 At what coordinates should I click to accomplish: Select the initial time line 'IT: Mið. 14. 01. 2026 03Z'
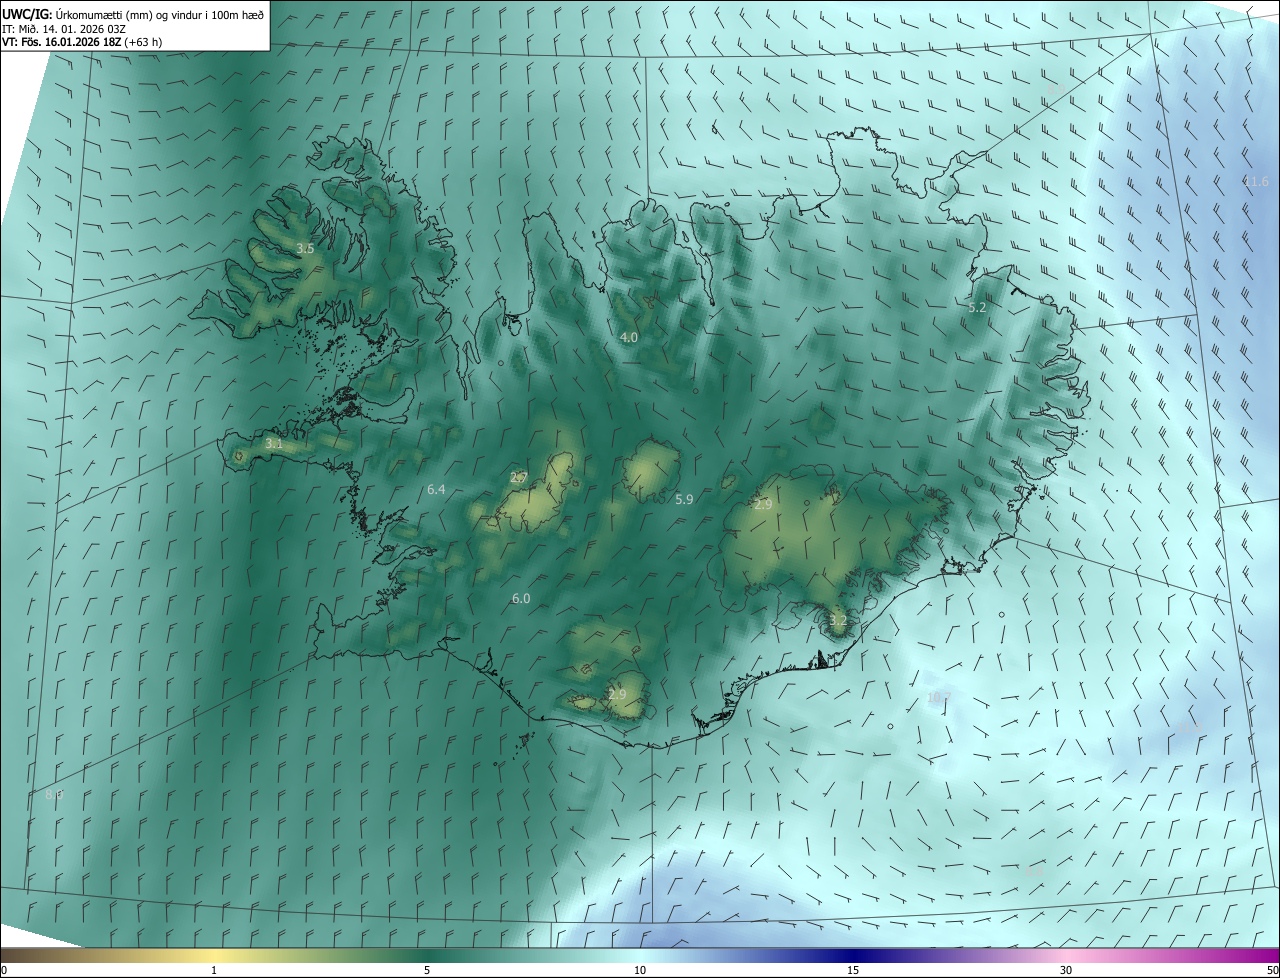64,29
